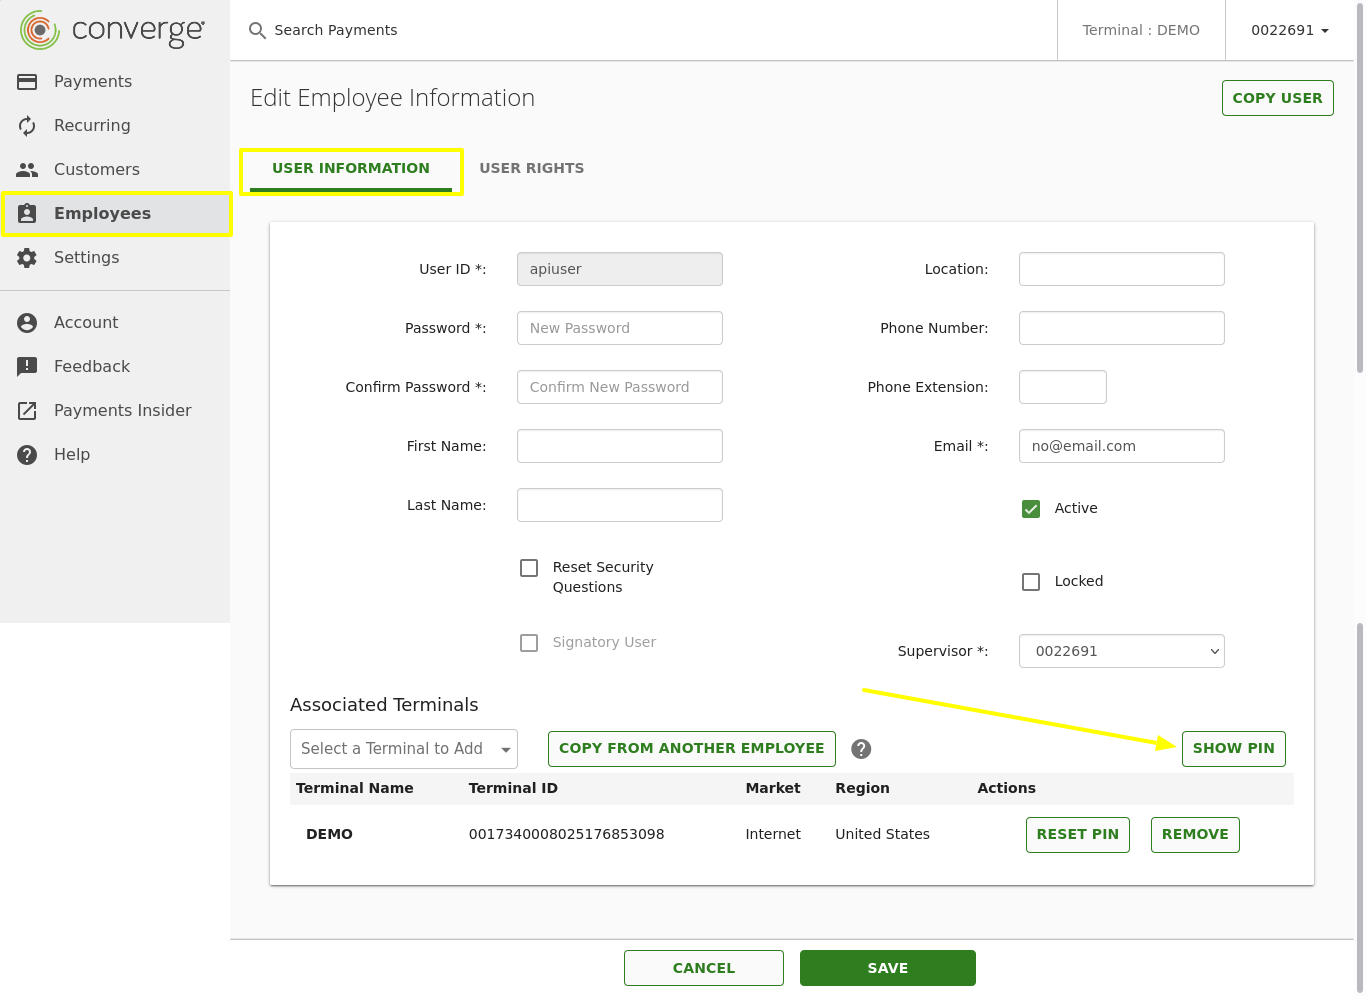Switch to the User Rights tab

tap(531, 168)
